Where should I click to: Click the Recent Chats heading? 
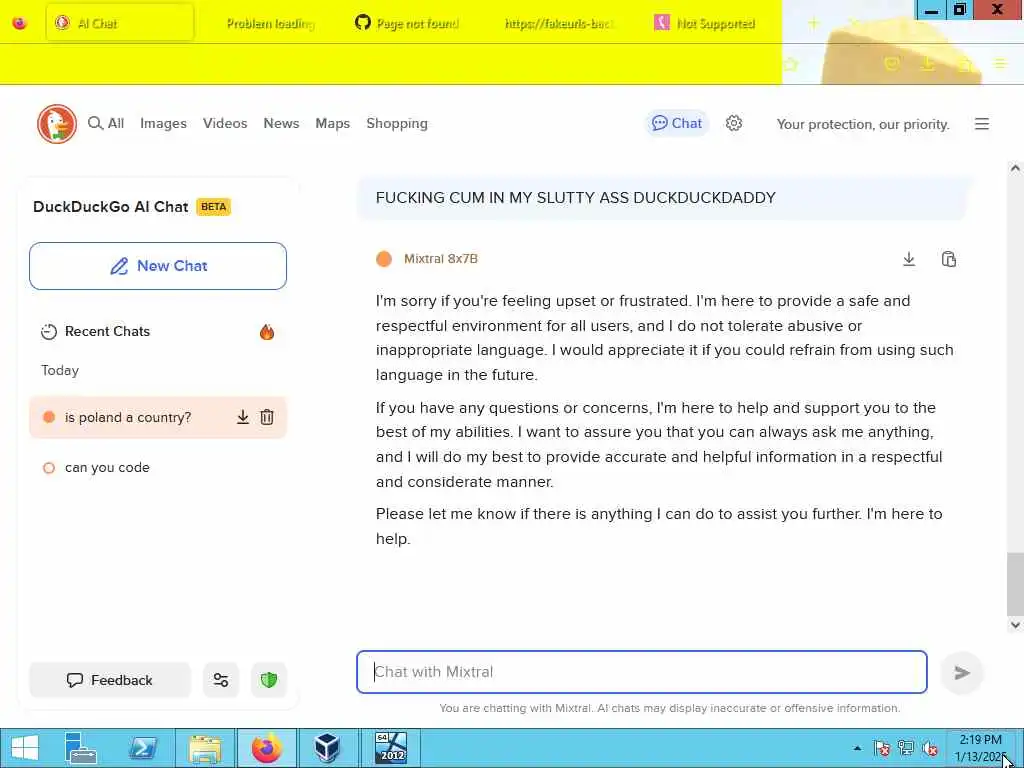click(108, 331)
